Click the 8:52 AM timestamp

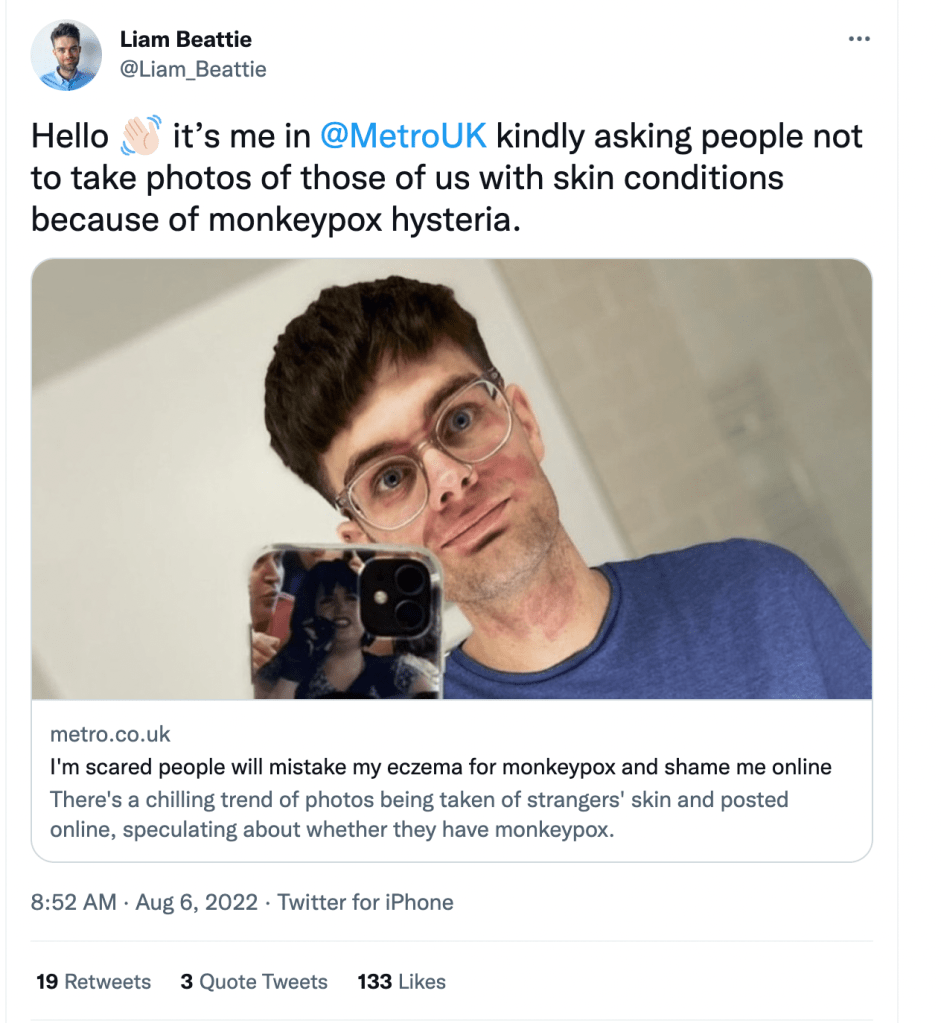coord(74,902)
